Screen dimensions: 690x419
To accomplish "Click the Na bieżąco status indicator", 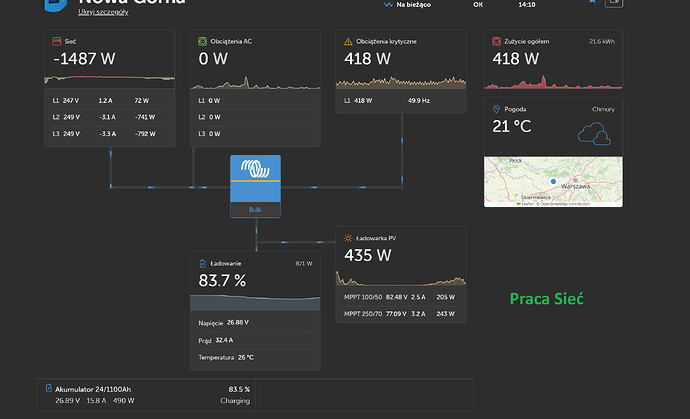I will coord(407,5).
